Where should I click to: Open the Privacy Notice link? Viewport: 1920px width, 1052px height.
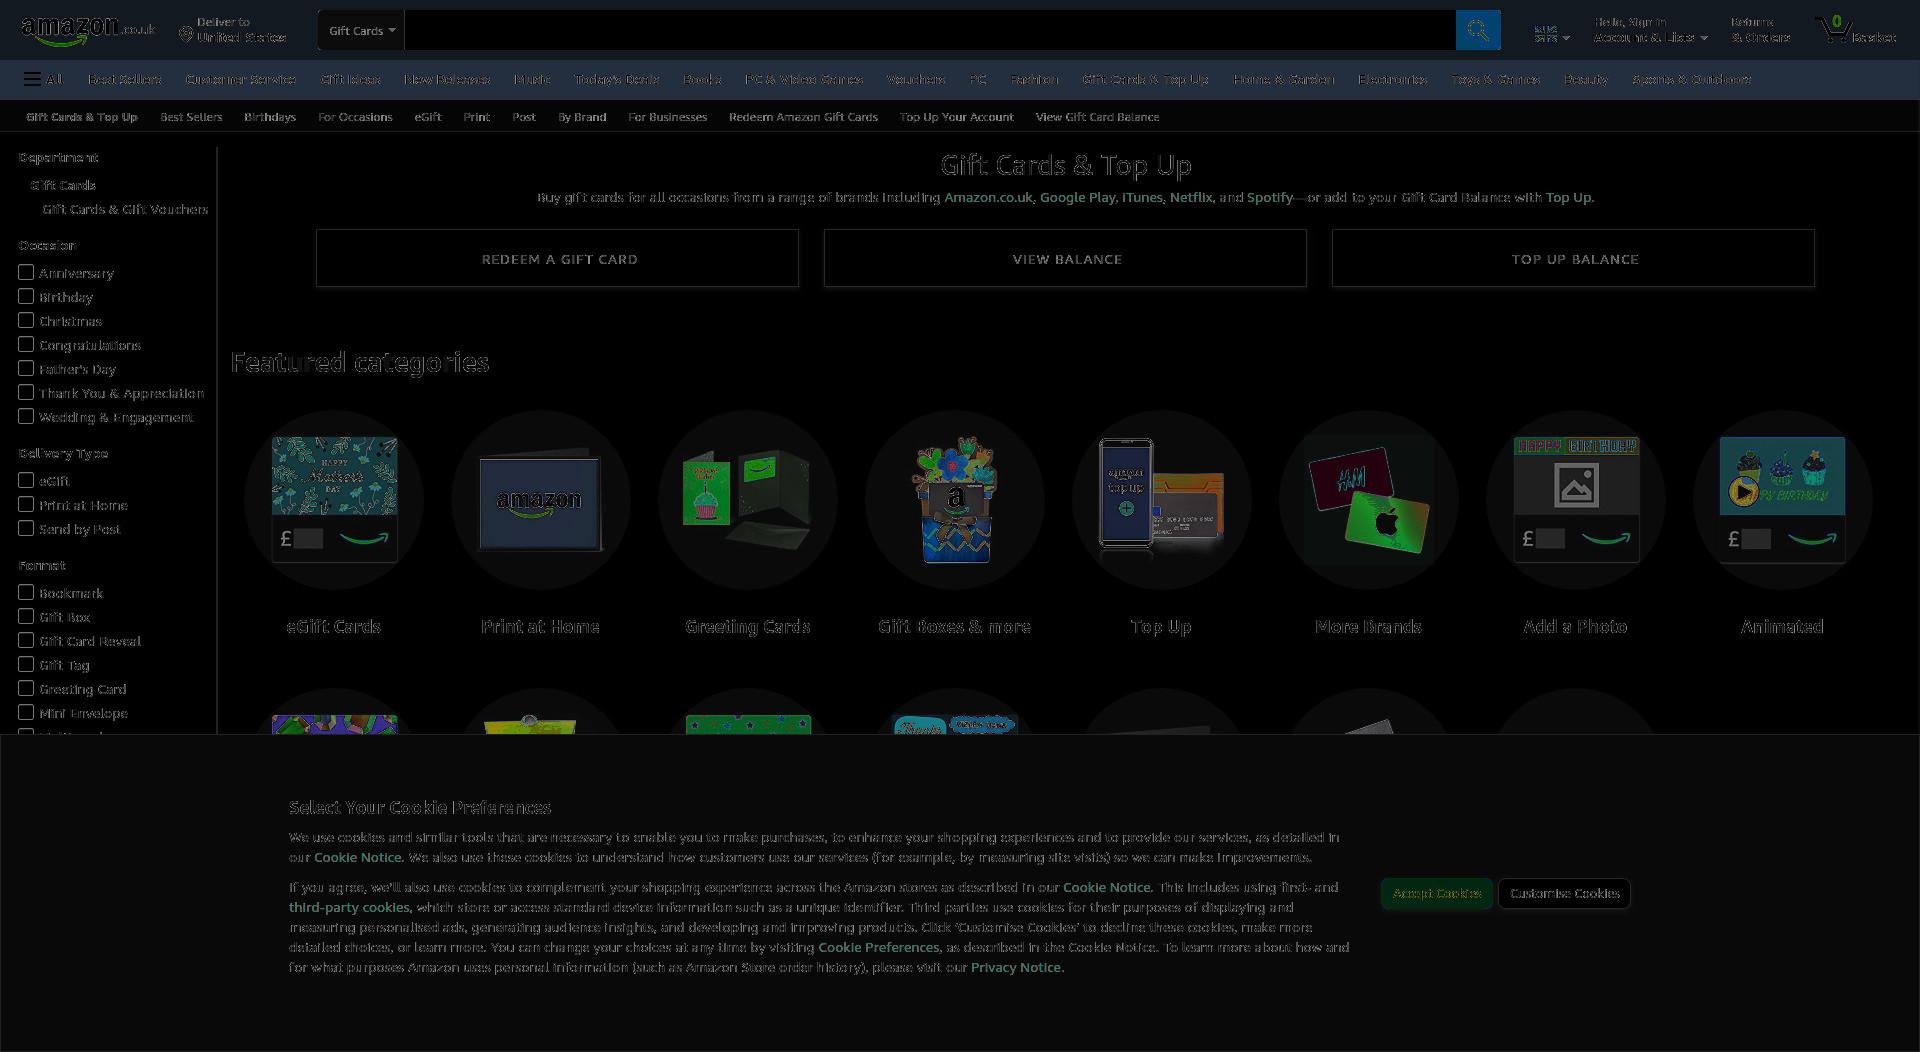(1015, 967)
